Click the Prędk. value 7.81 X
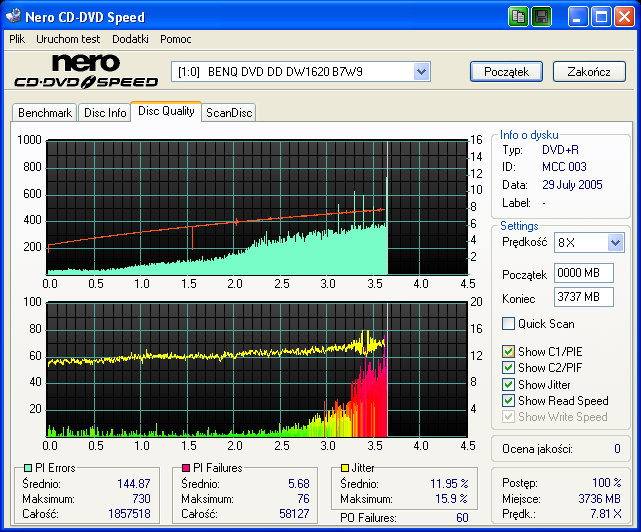 click(605, 514)
